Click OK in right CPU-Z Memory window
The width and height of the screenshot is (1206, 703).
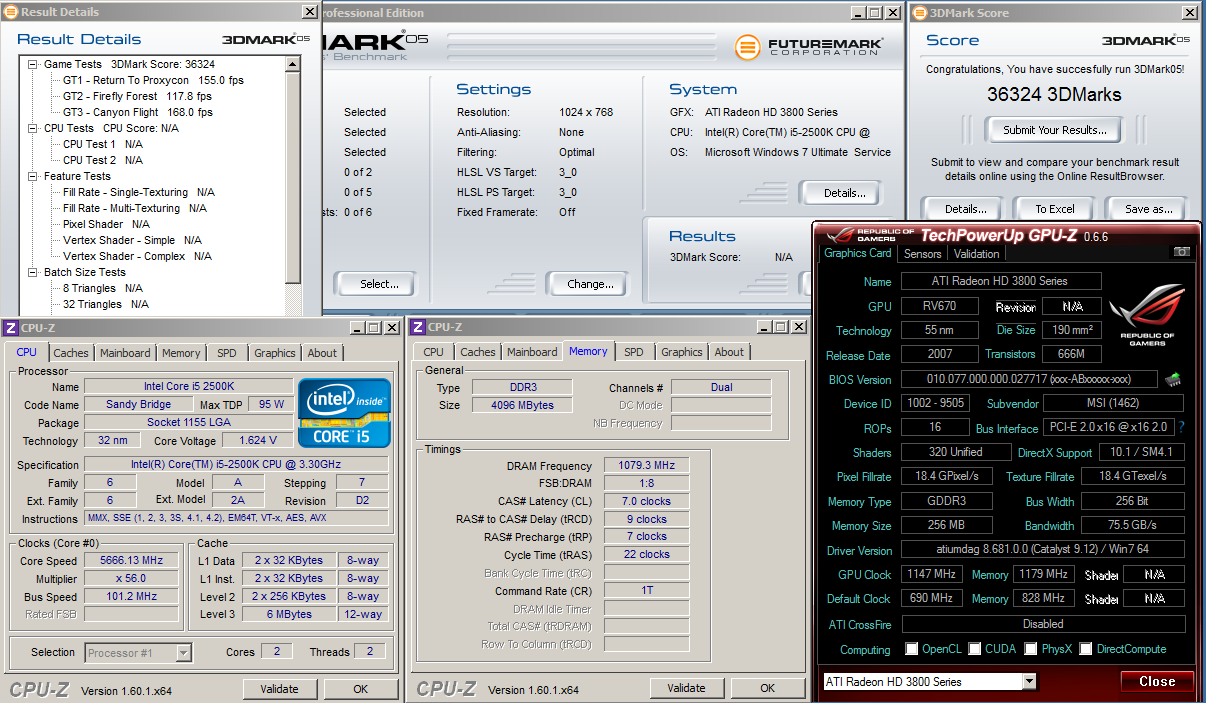pyautogui.click(x=768, y=688)
